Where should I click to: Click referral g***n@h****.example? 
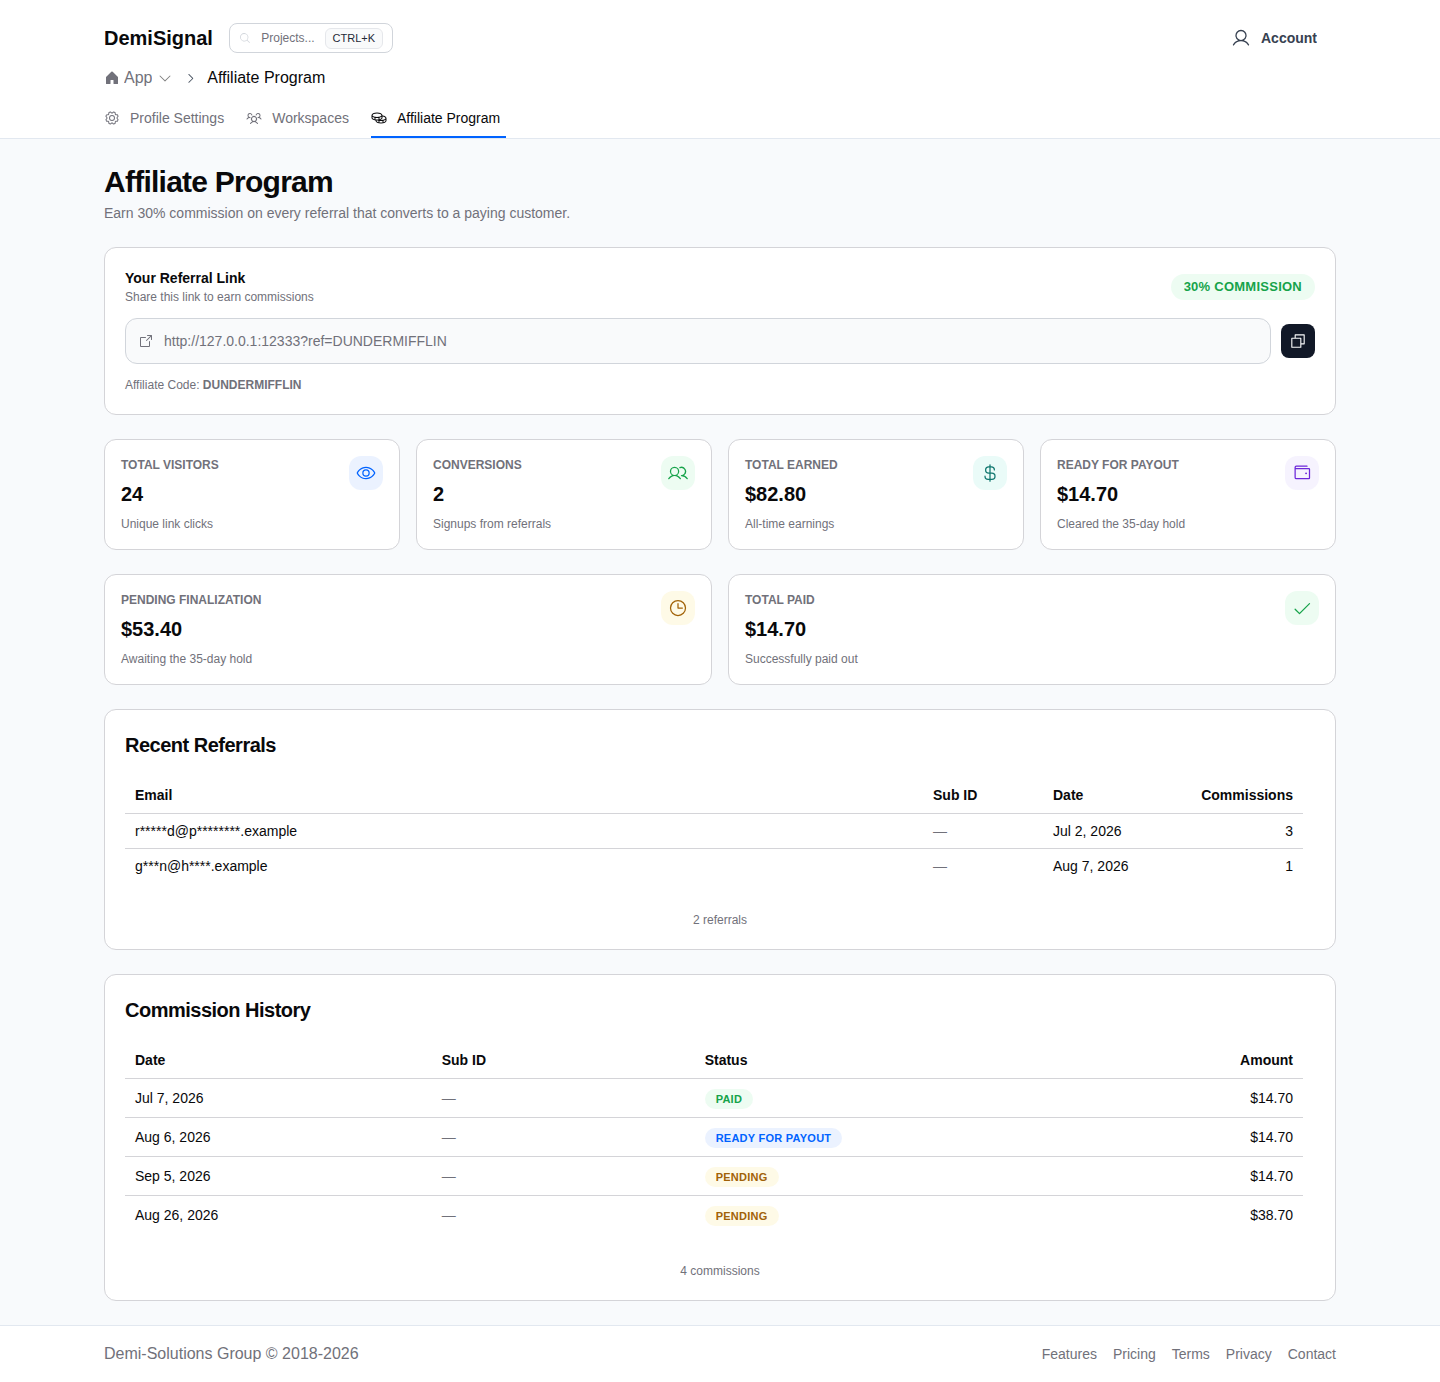point(201,866)
